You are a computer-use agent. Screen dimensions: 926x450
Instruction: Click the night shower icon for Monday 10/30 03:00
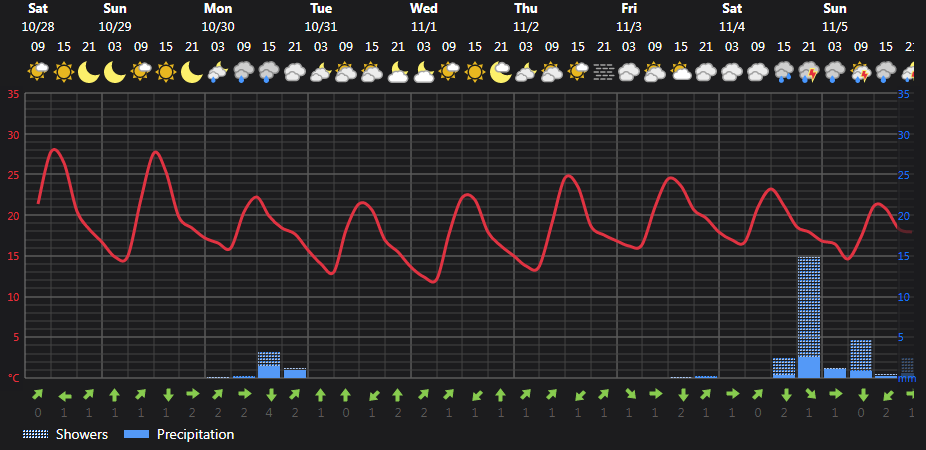pos(218,72)
